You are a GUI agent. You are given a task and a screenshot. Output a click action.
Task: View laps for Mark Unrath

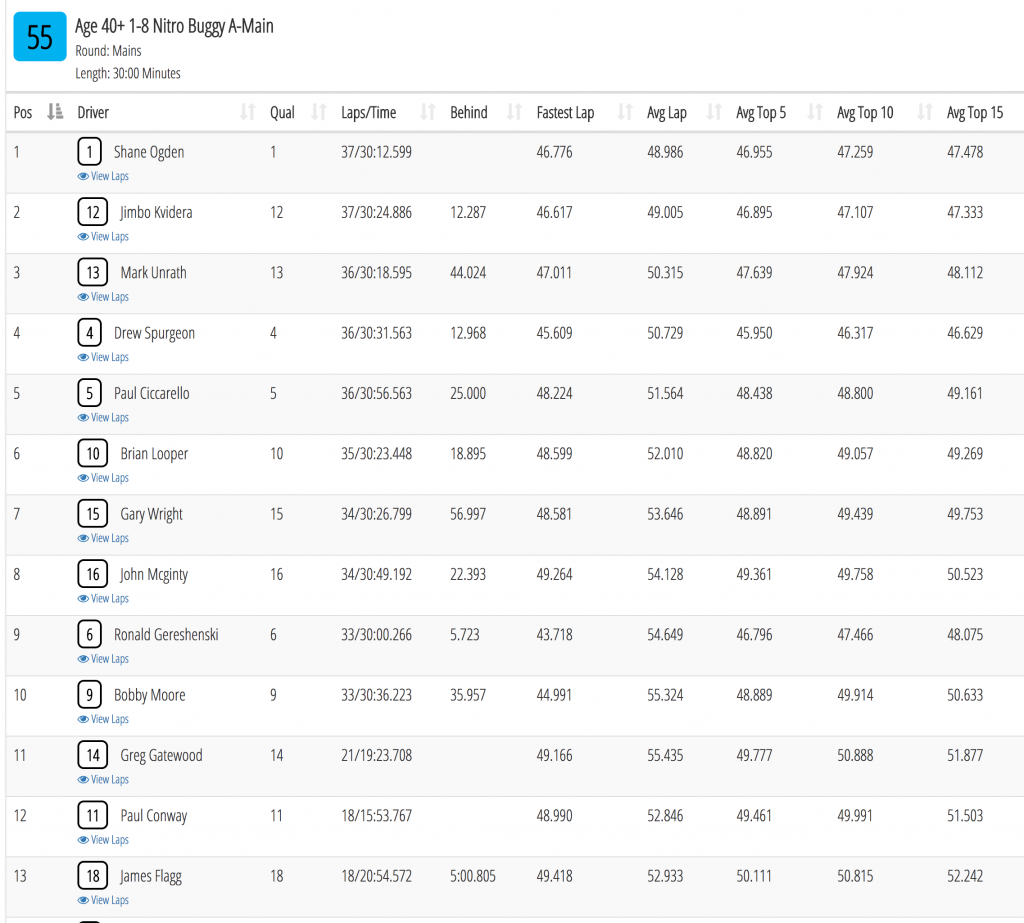103,297
